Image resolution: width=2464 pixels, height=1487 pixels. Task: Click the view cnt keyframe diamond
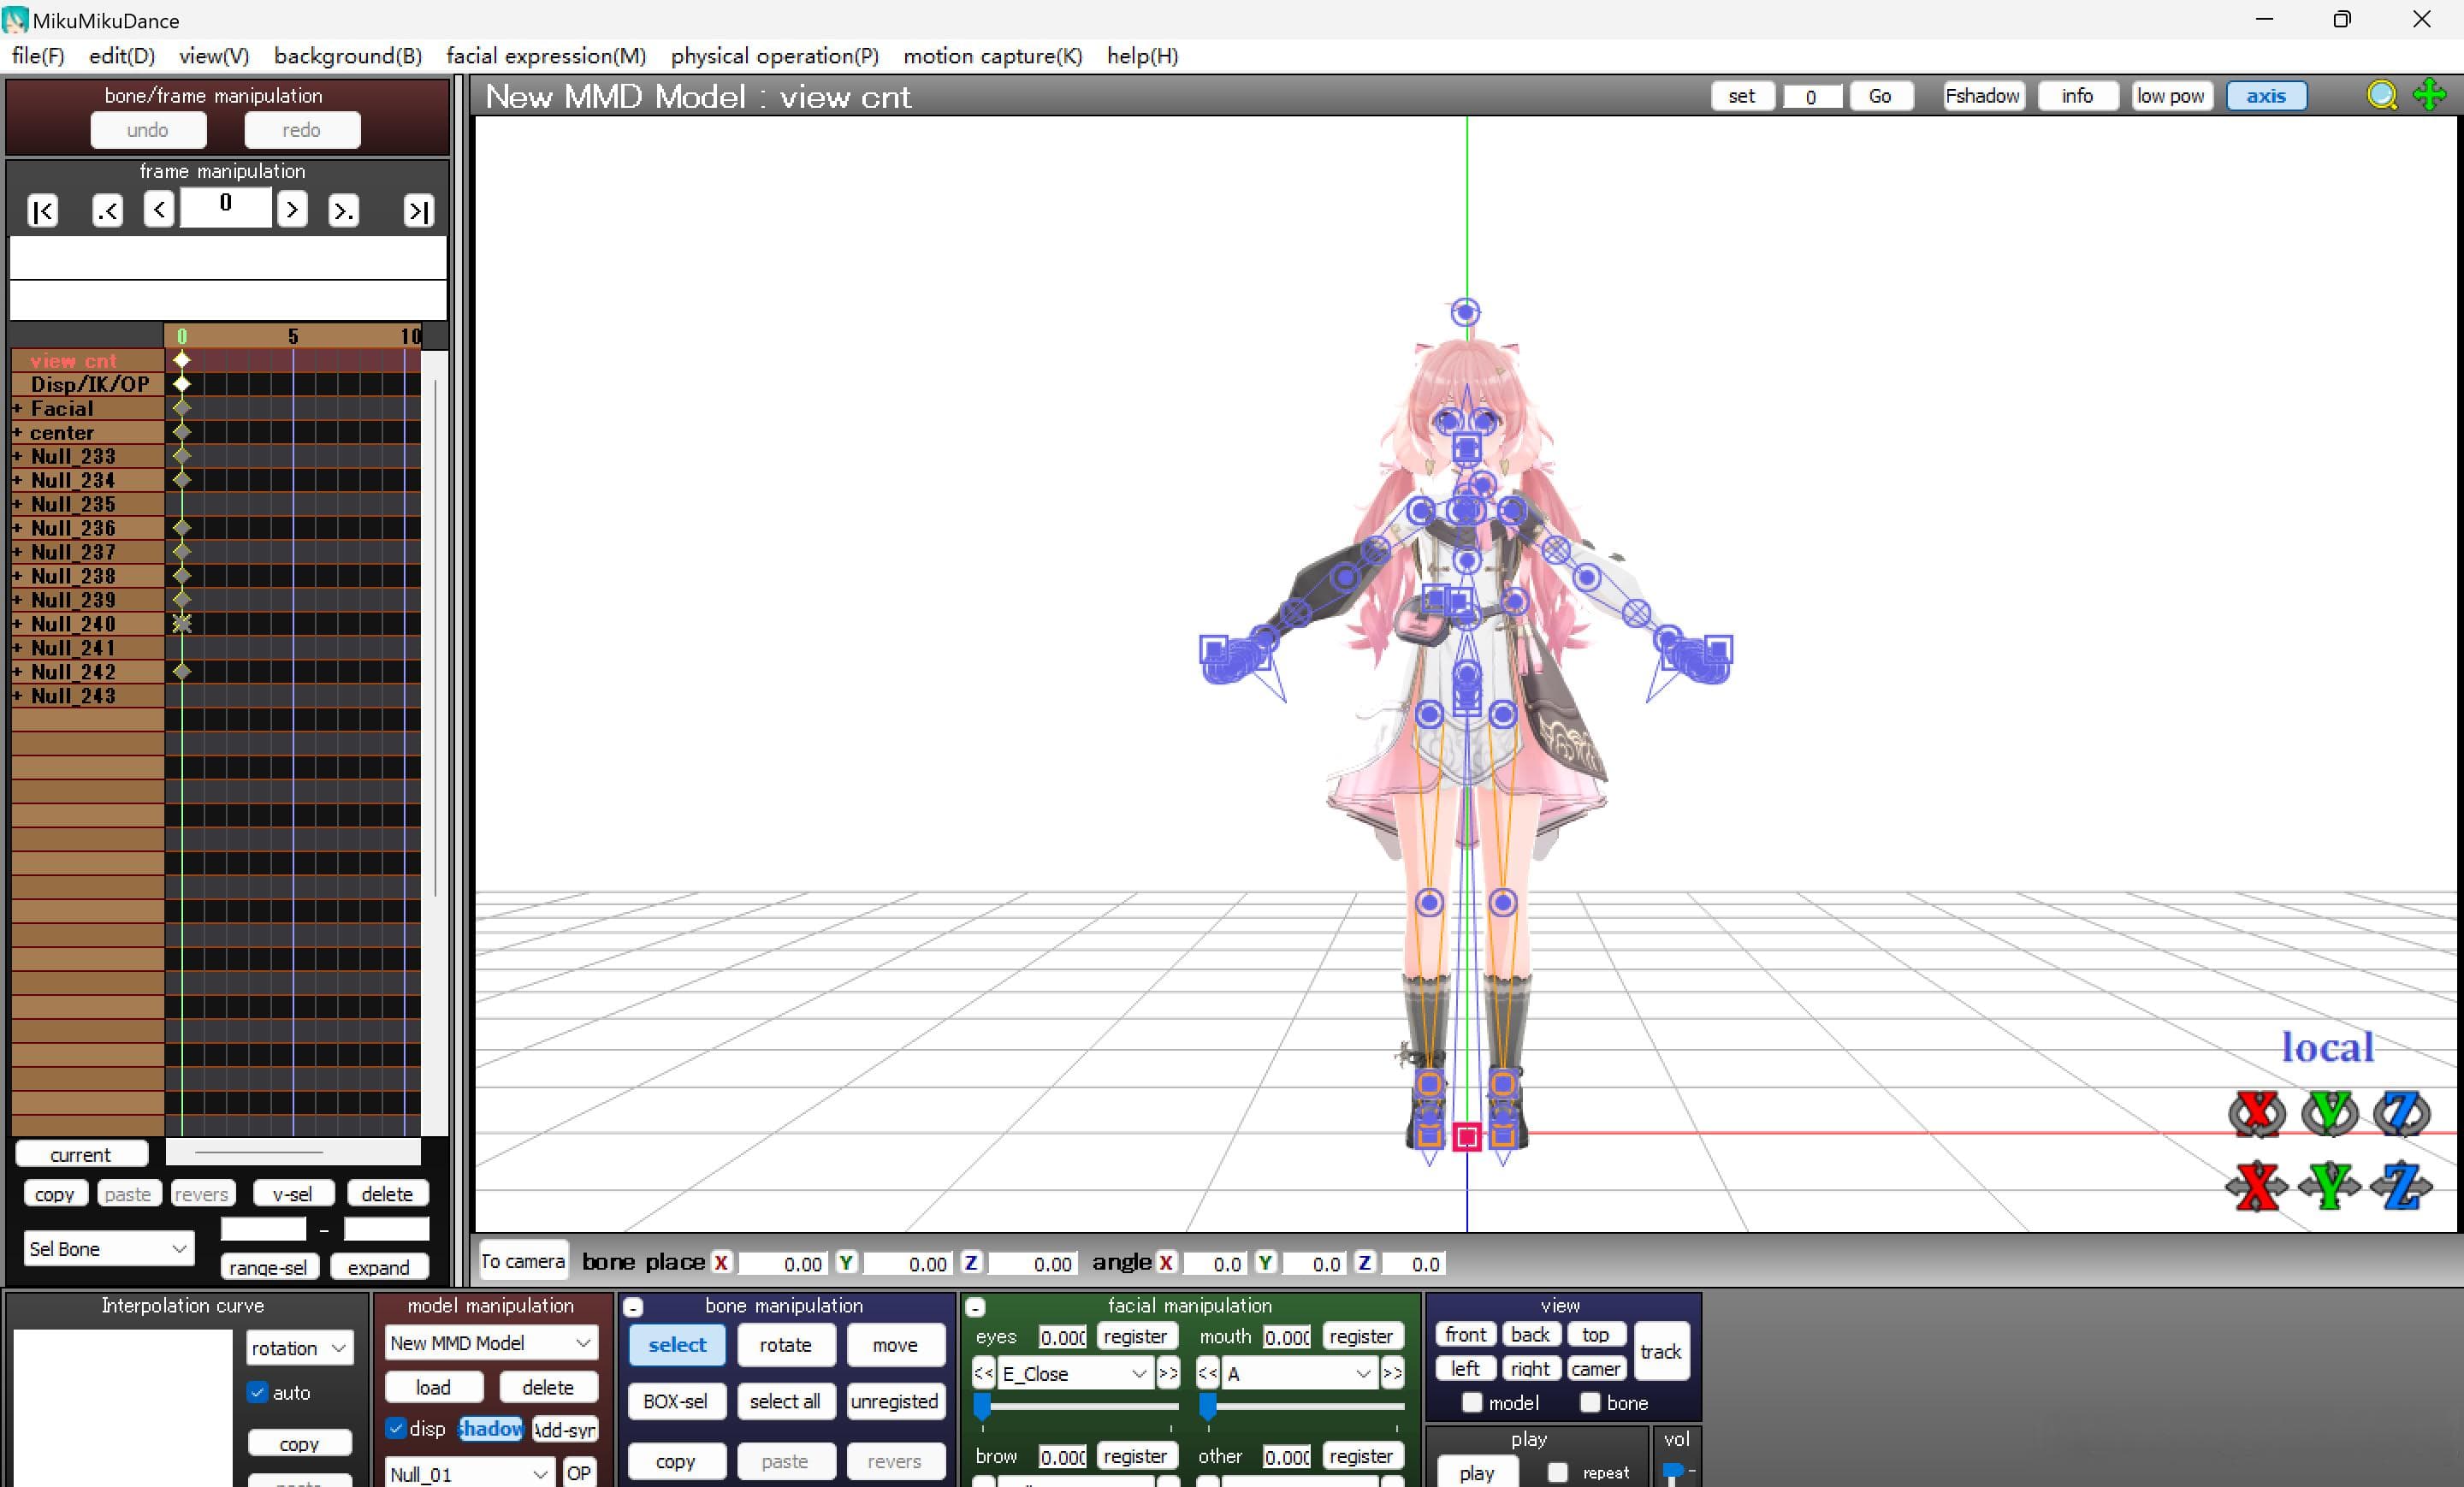coord(182,360)
